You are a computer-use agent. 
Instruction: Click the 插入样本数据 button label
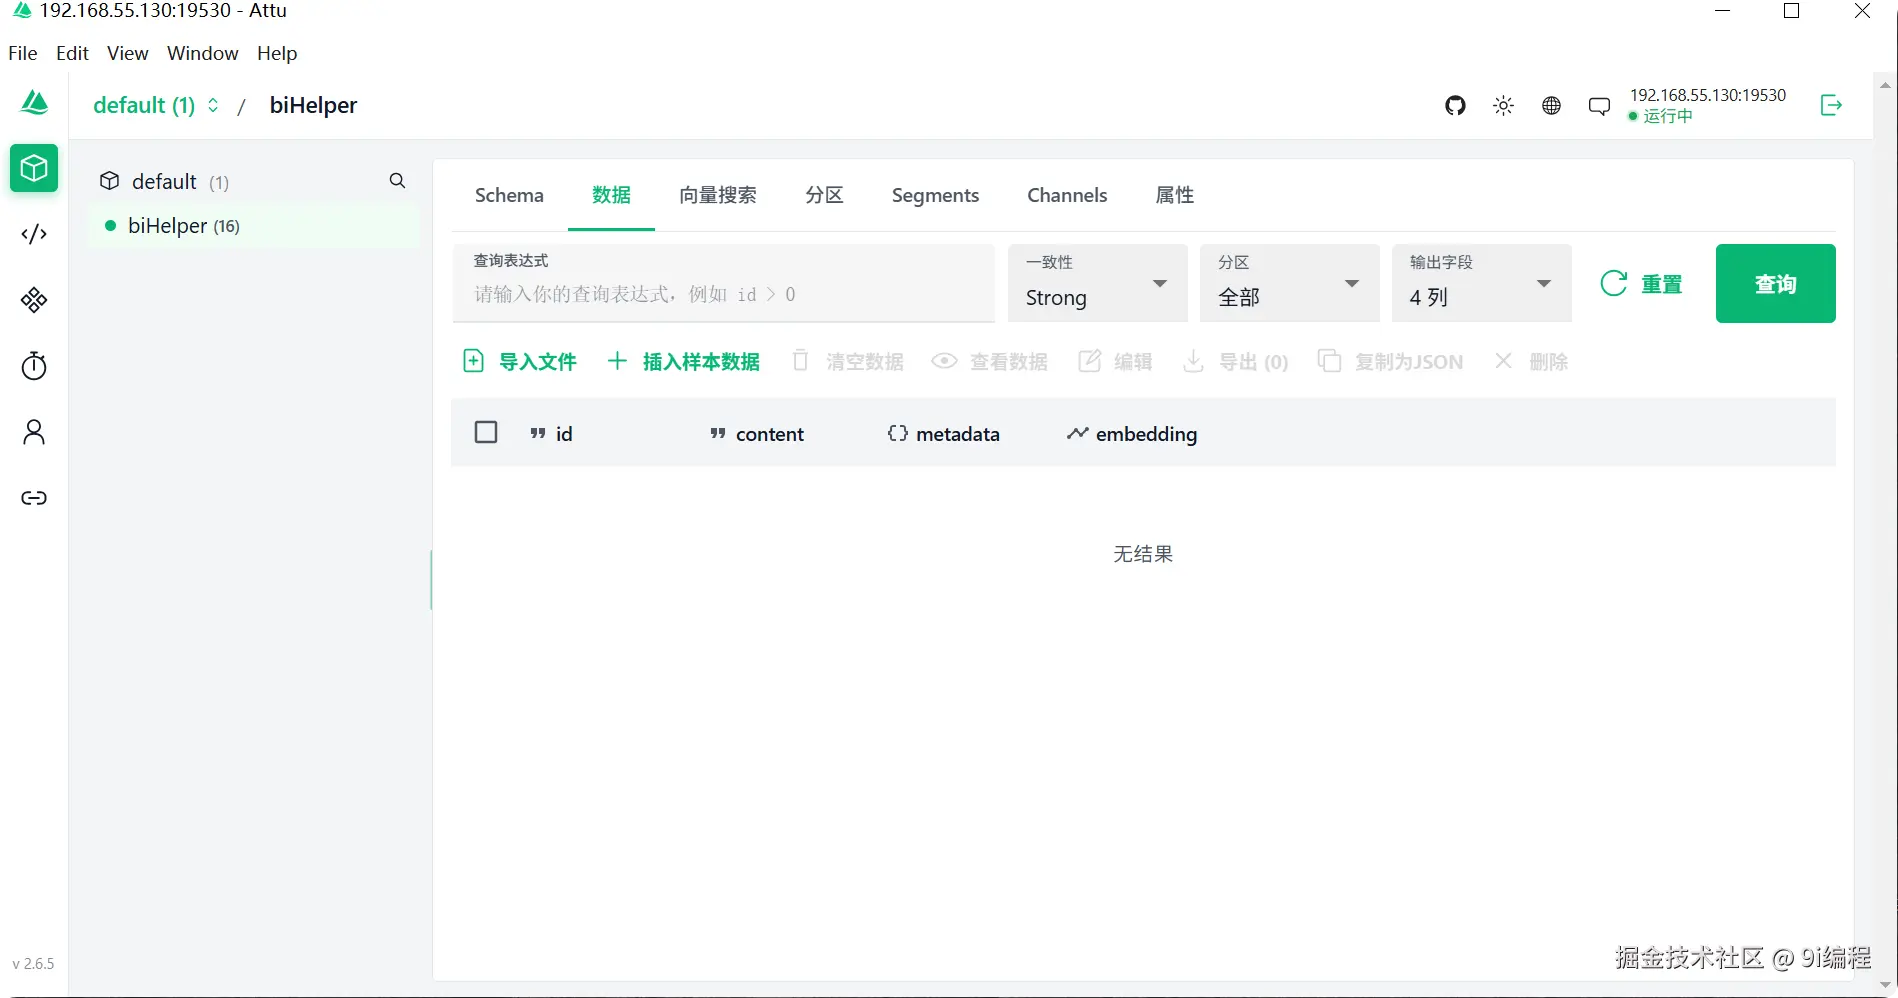pos(701,361)
